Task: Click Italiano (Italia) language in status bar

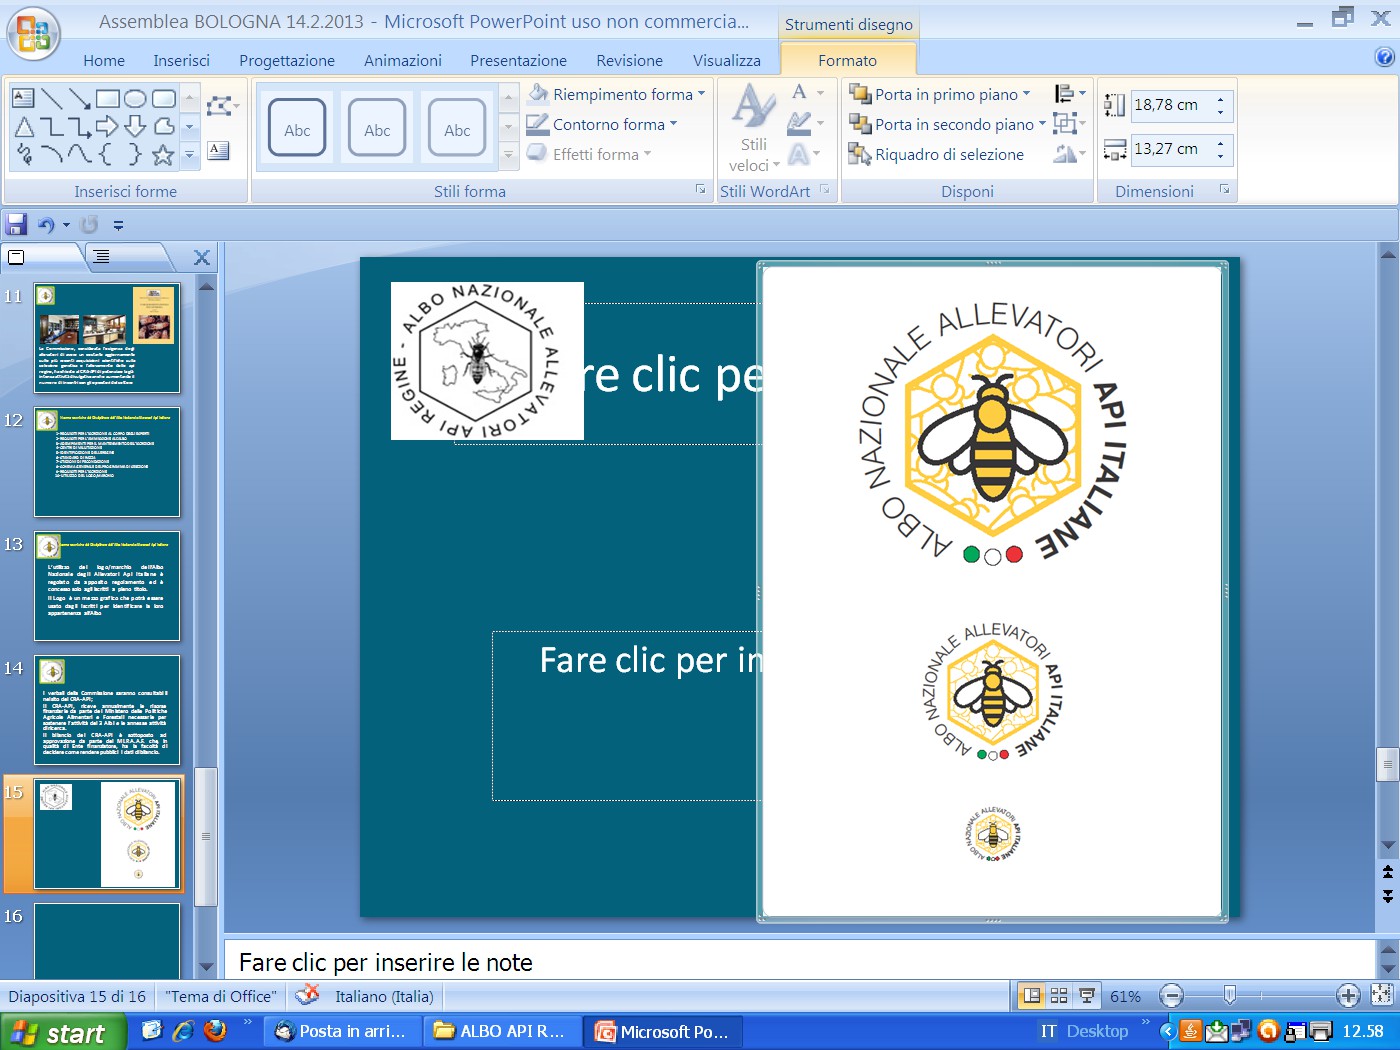Action: pos(384,996)
